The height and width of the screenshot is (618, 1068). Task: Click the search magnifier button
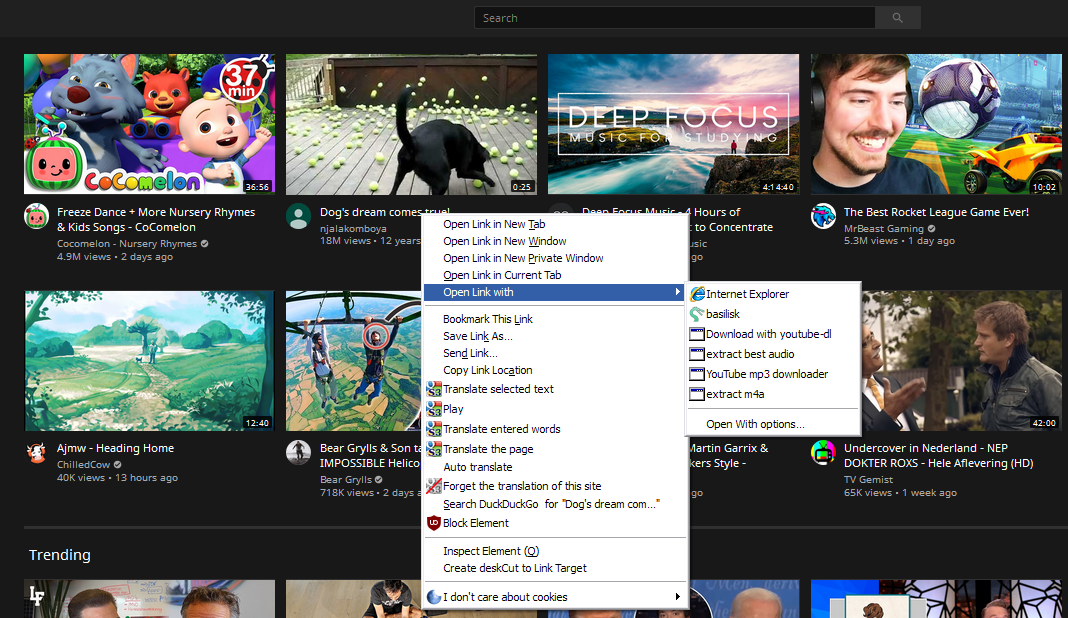898,18
